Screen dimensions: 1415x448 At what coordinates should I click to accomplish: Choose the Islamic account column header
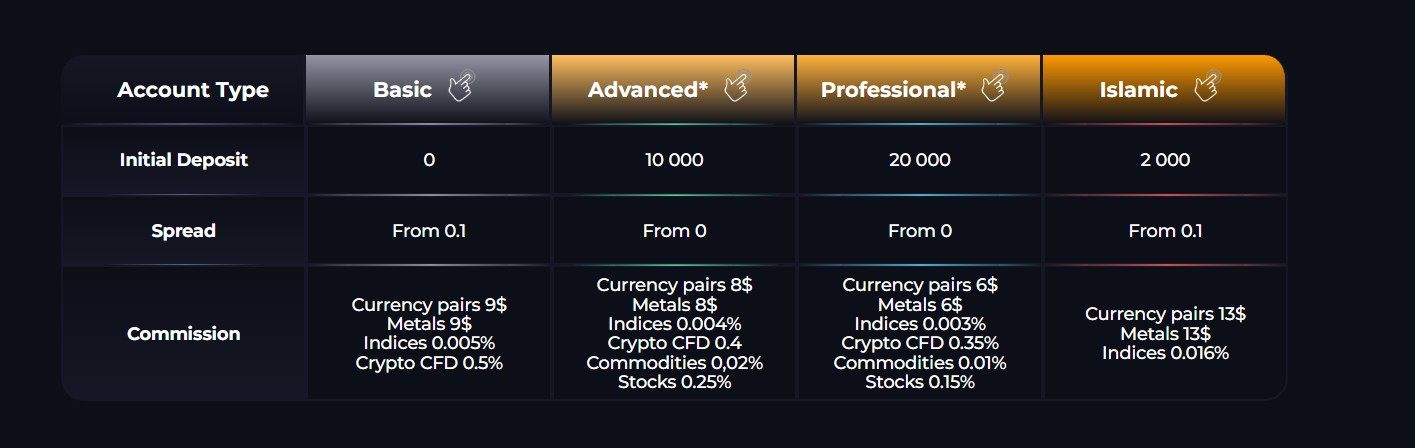1138,90
